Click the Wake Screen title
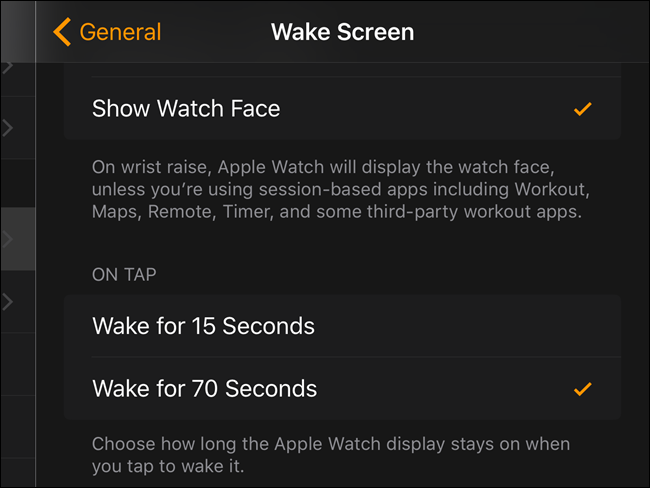650x488 pixels. (342, 32)
